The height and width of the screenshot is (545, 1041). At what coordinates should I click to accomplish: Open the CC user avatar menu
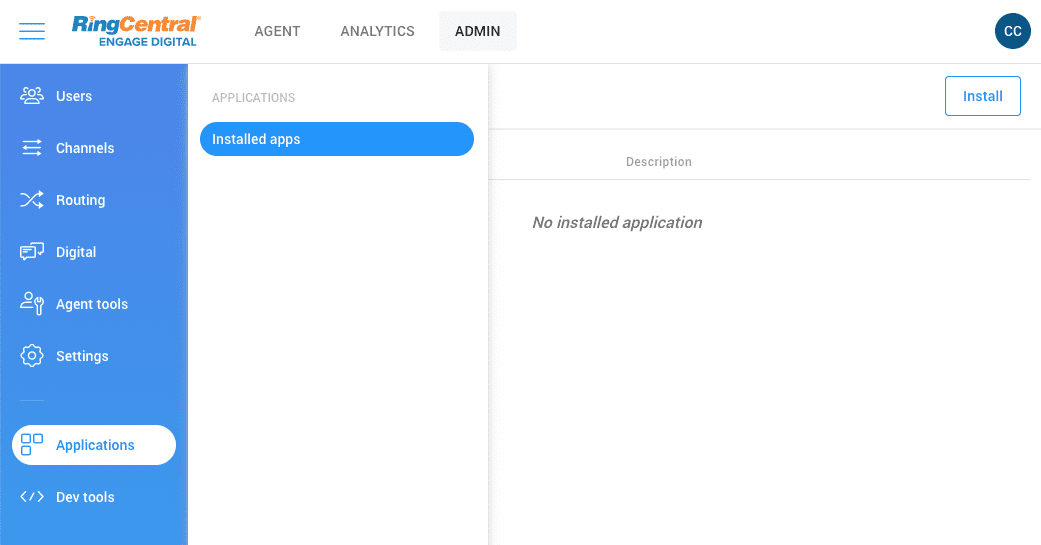(x=1012, y=31)
